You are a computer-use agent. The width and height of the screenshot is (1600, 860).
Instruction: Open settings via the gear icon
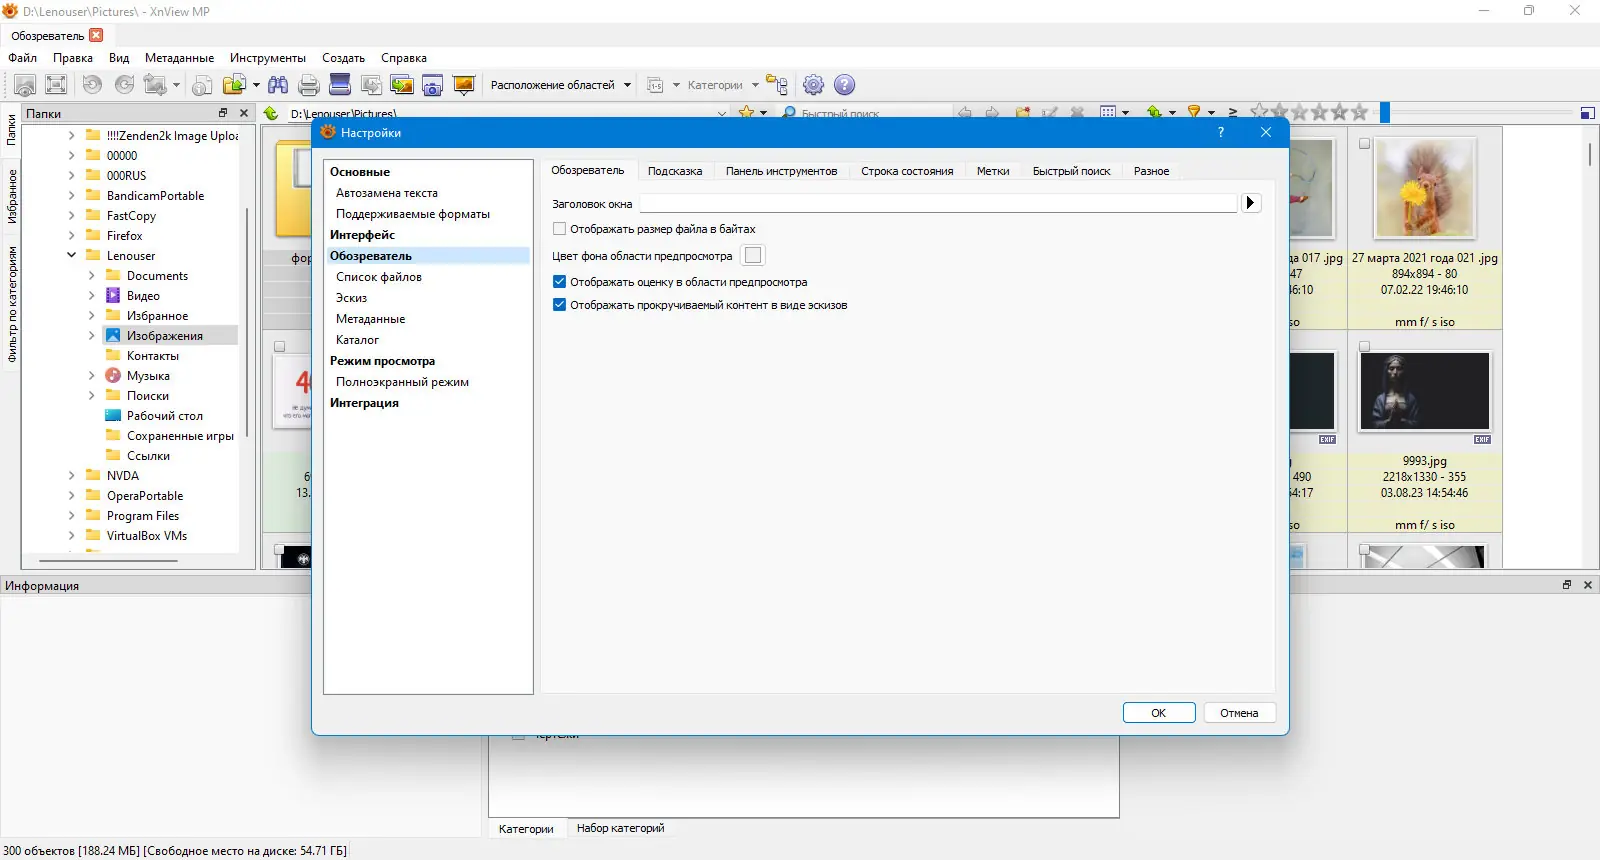(814, 85)
